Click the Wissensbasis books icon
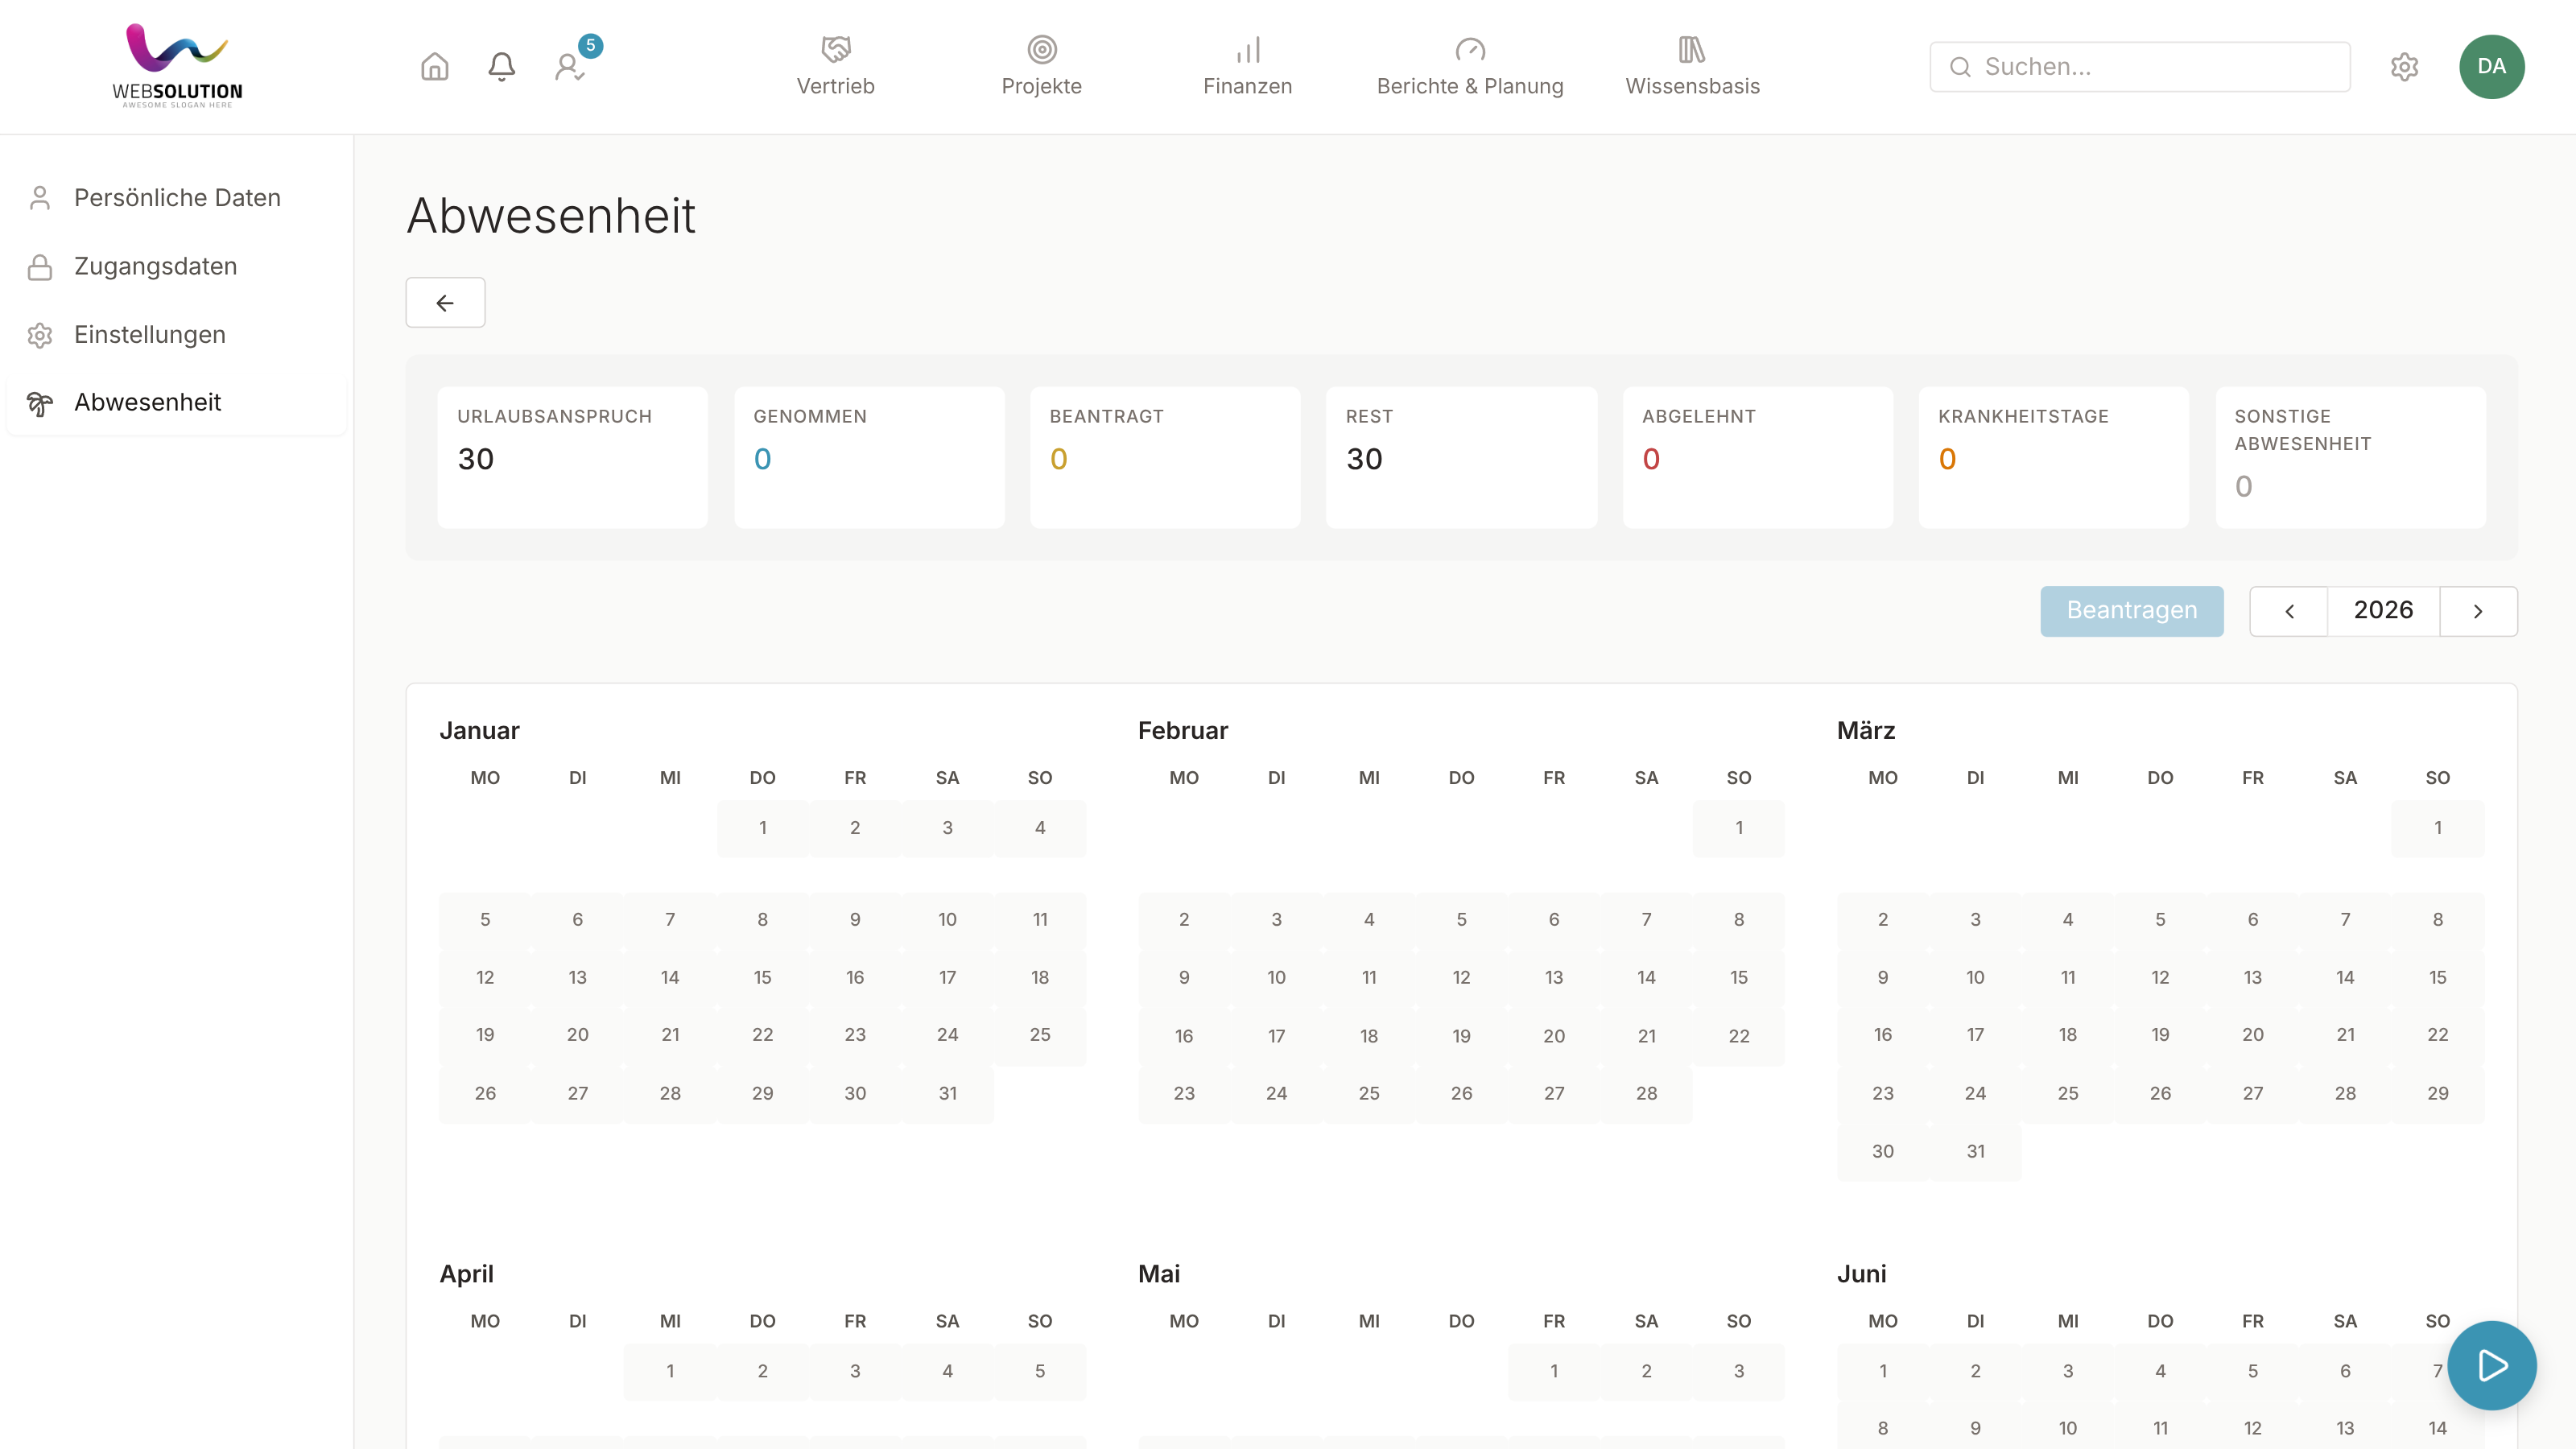This screenshot has width=2576, height=1449. tap(1692, 49)
